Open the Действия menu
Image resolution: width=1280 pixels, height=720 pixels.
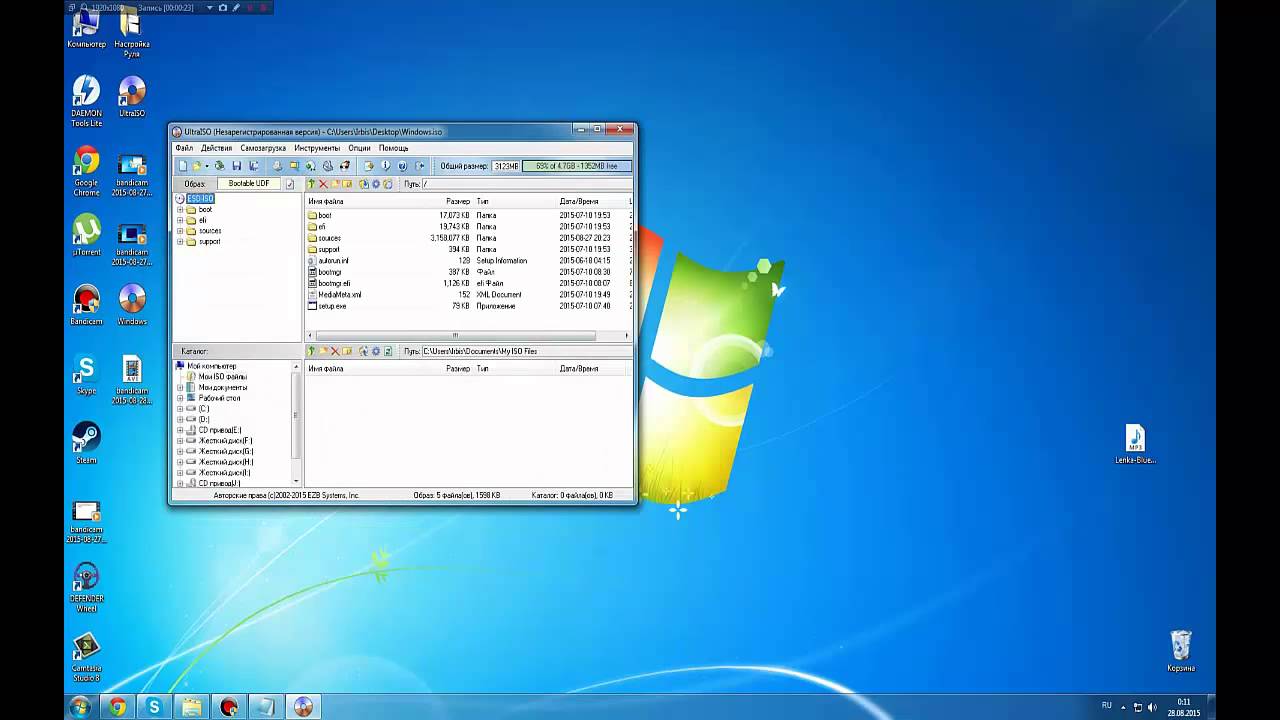pos(216,148)
